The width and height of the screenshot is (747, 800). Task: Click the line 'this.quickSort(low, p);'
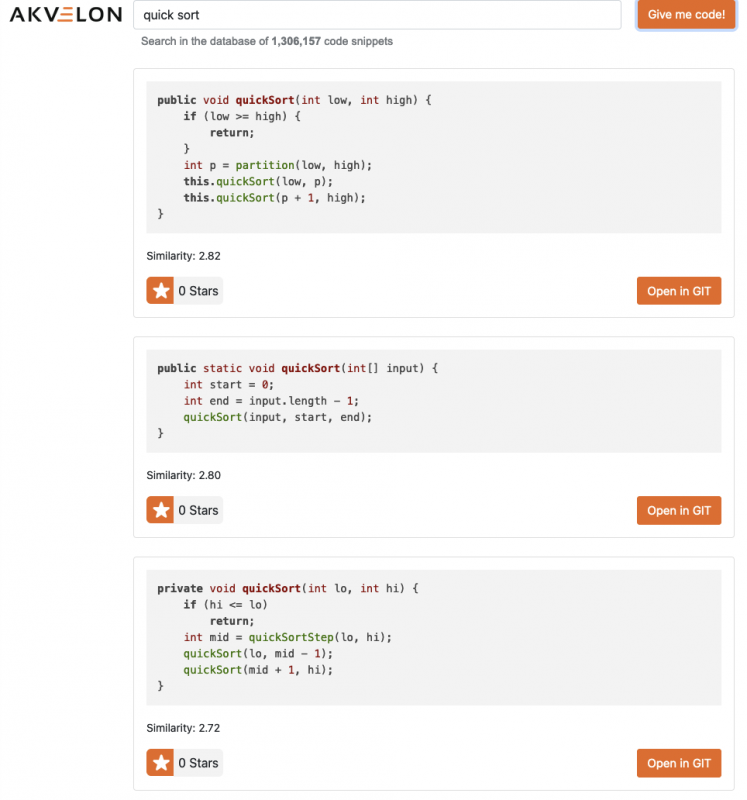click(x=258, y=182)
